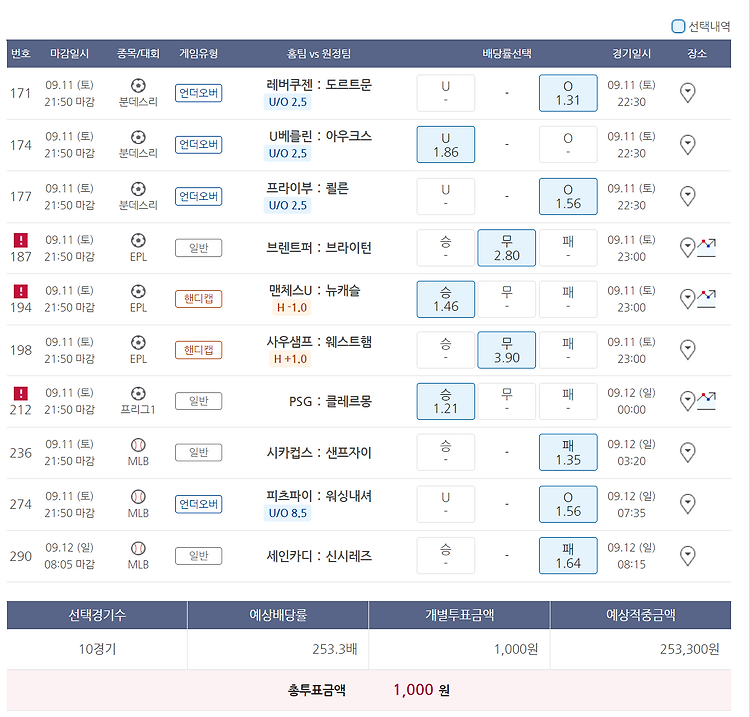Deselect O 1.56 for match 274
This screenshot has width=750, height=717.
[568, 504]
